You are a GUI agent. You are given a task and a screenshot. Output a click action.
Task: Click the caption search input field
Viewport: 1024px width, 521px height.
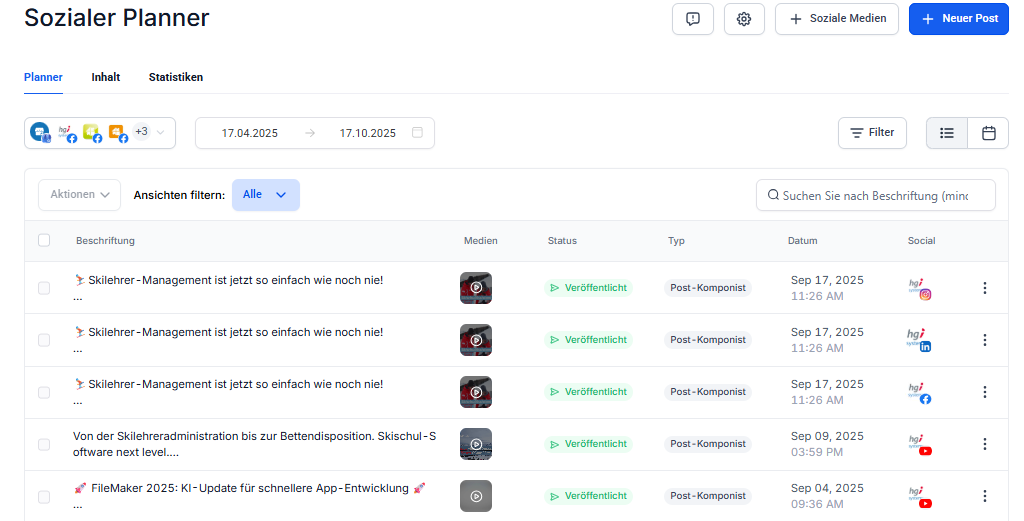click(875, 196)
